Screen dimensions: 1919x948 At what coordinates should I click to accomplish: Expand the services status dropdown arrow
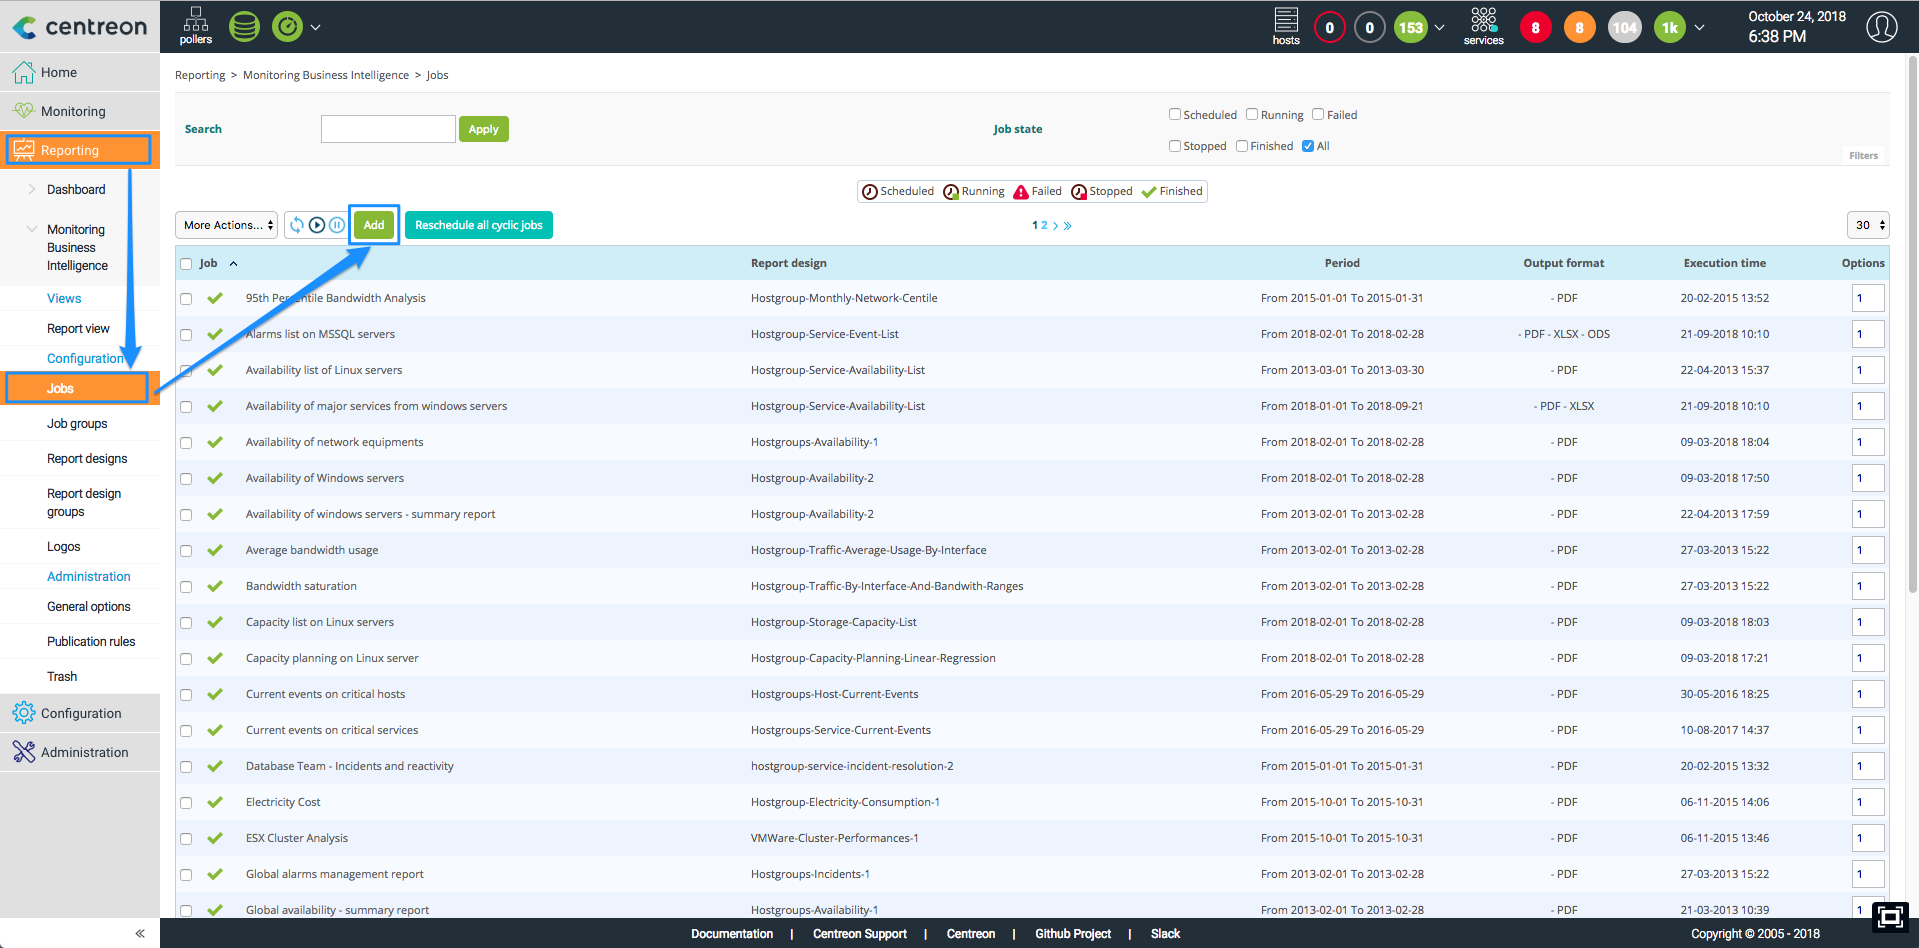coord(1699,27)
